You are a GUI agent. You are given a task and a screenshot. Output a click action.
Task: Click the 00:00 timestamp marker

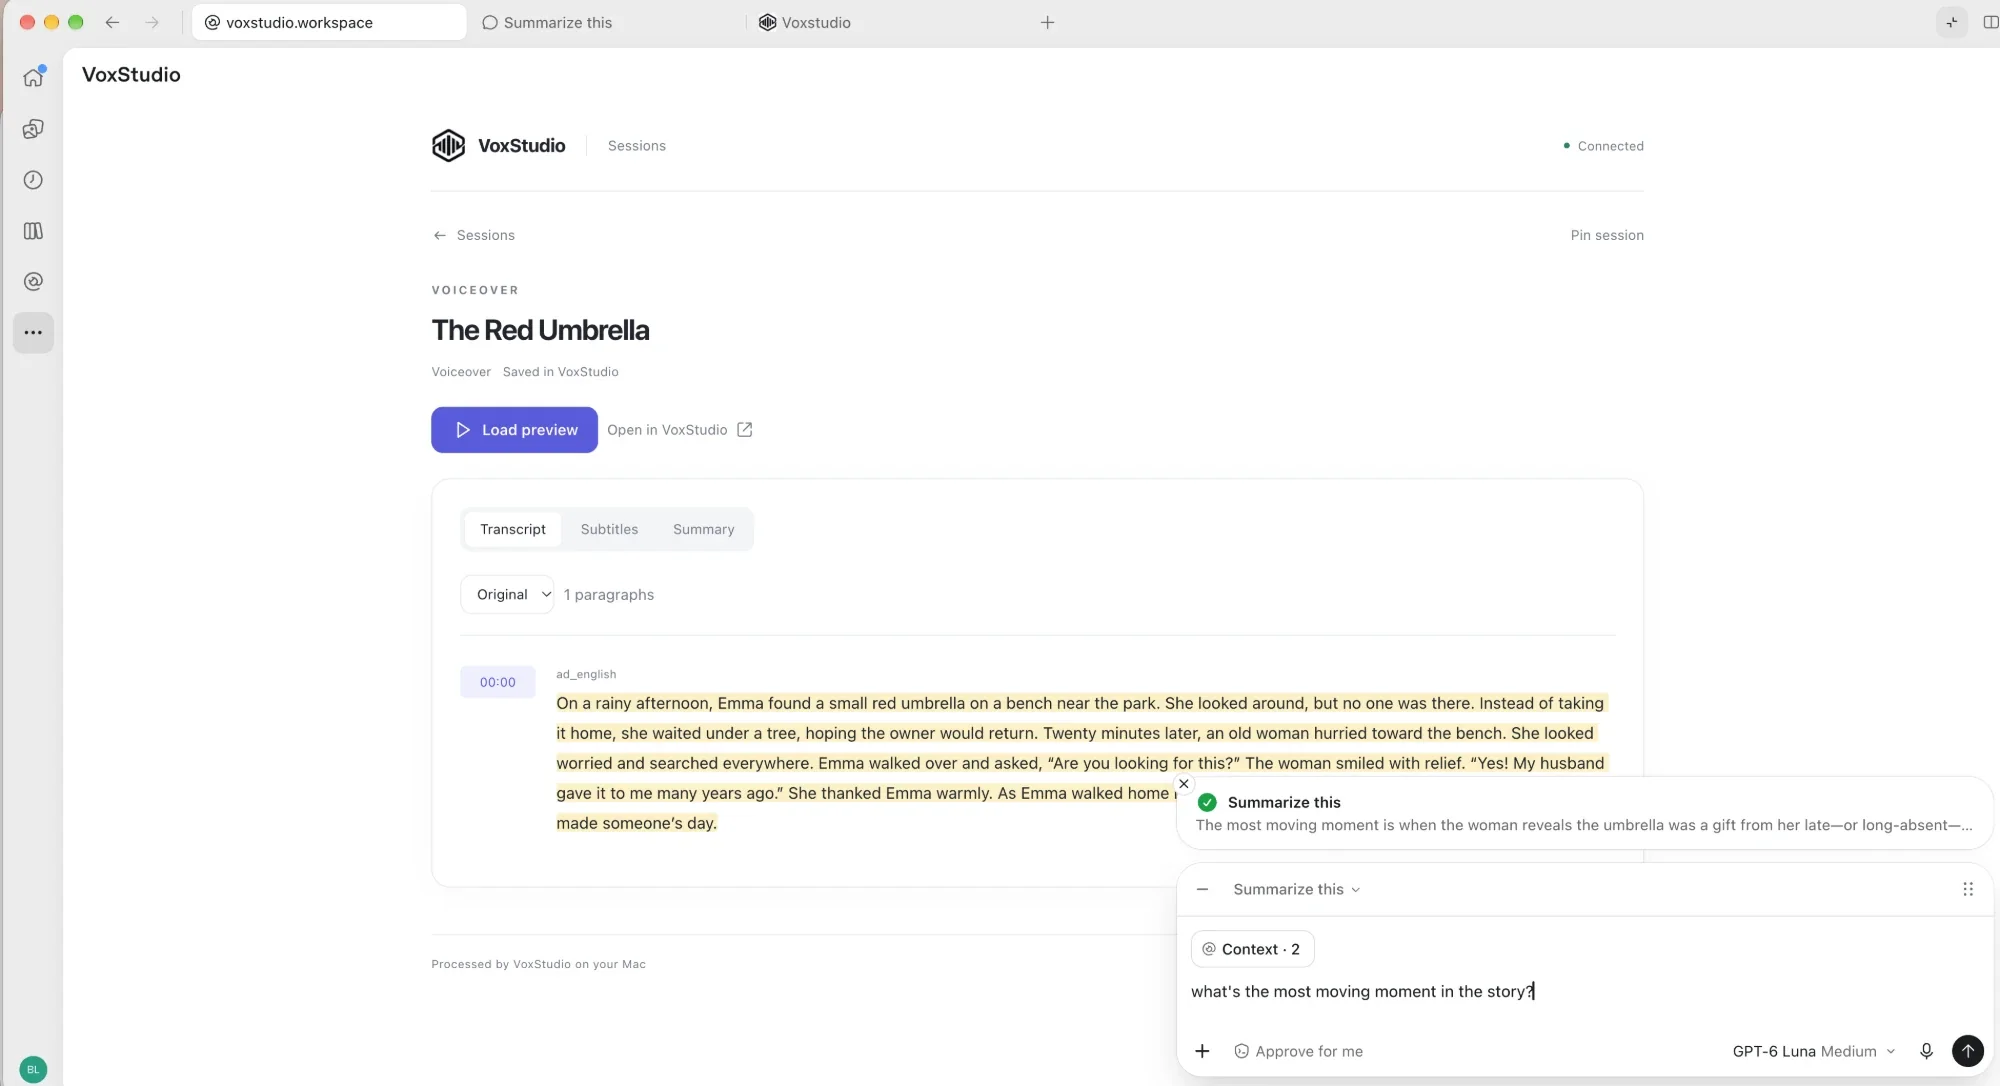(x=497, y=682)
